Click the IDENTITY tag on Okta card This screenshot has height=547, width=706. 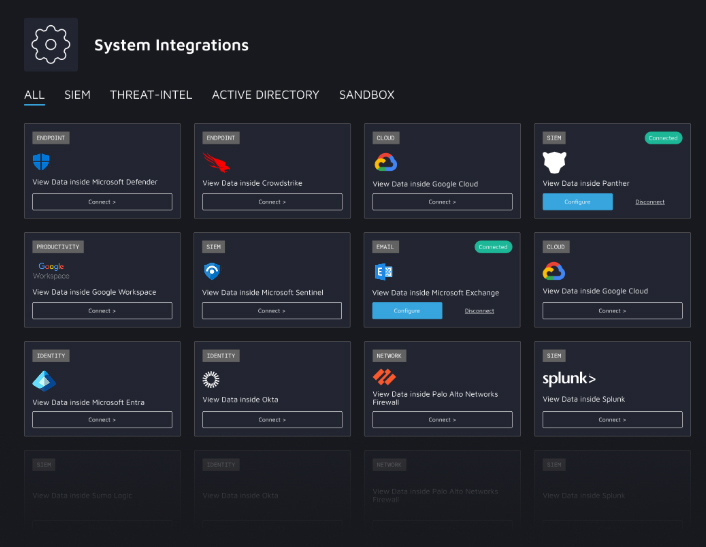(x=221, y=356)
